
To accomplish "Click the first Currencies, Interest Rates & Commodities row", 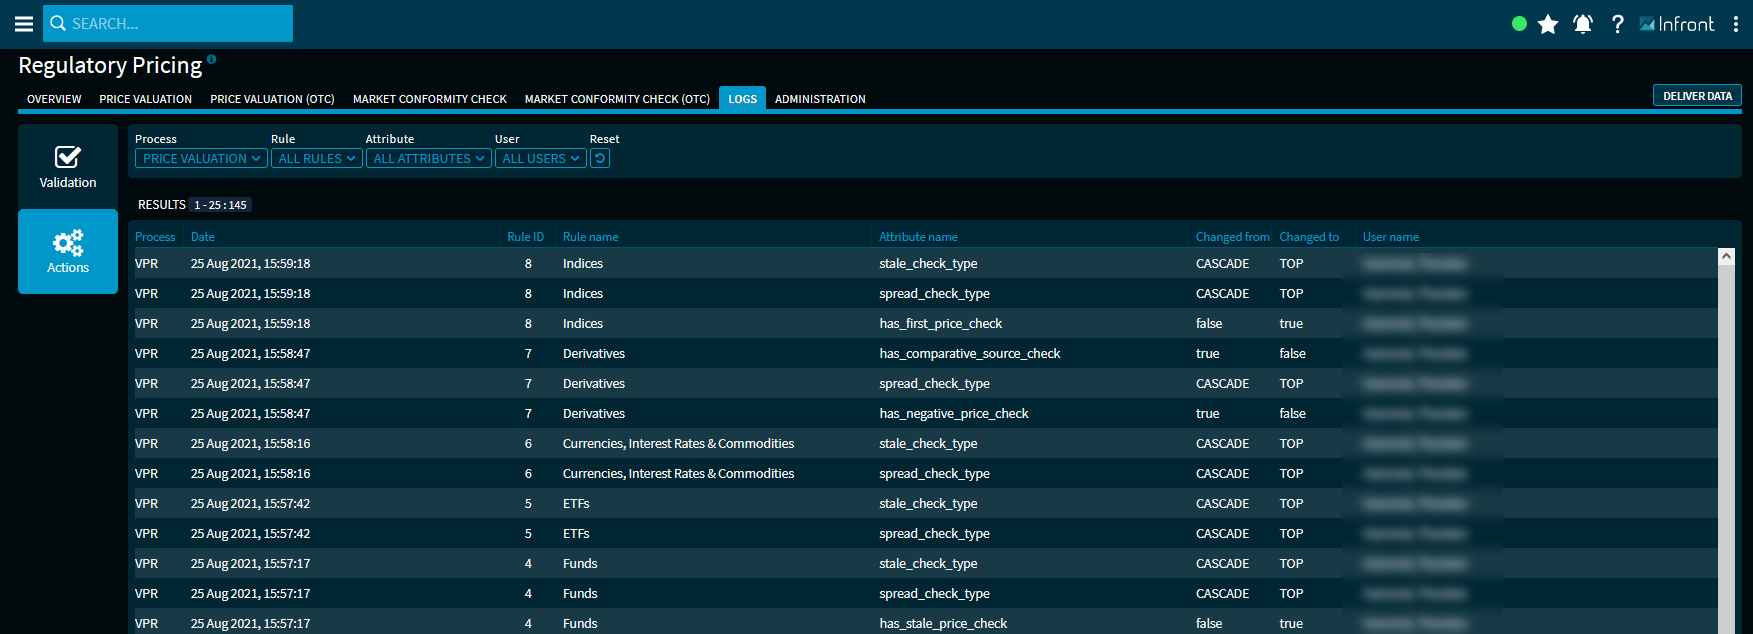I will 924,443.
